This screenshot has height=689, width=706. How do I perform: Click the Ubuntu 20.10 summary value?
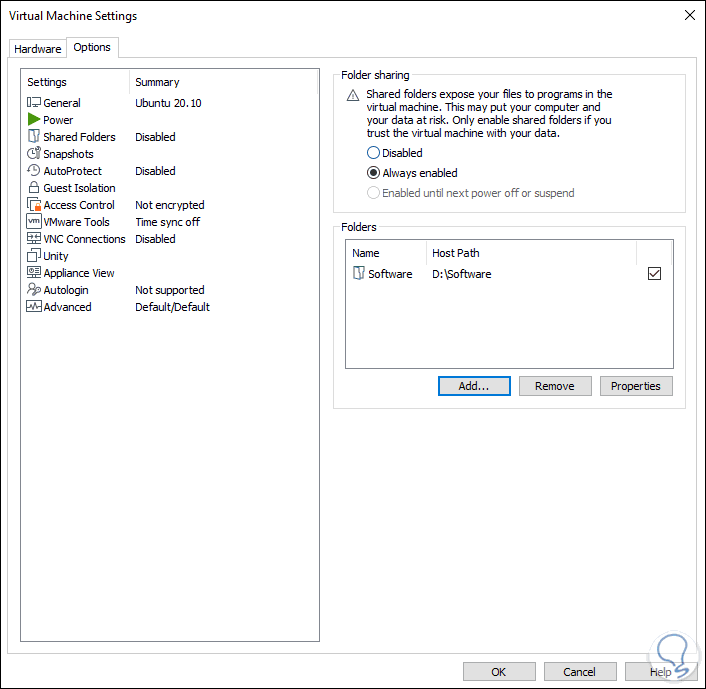tap(168, 103)
